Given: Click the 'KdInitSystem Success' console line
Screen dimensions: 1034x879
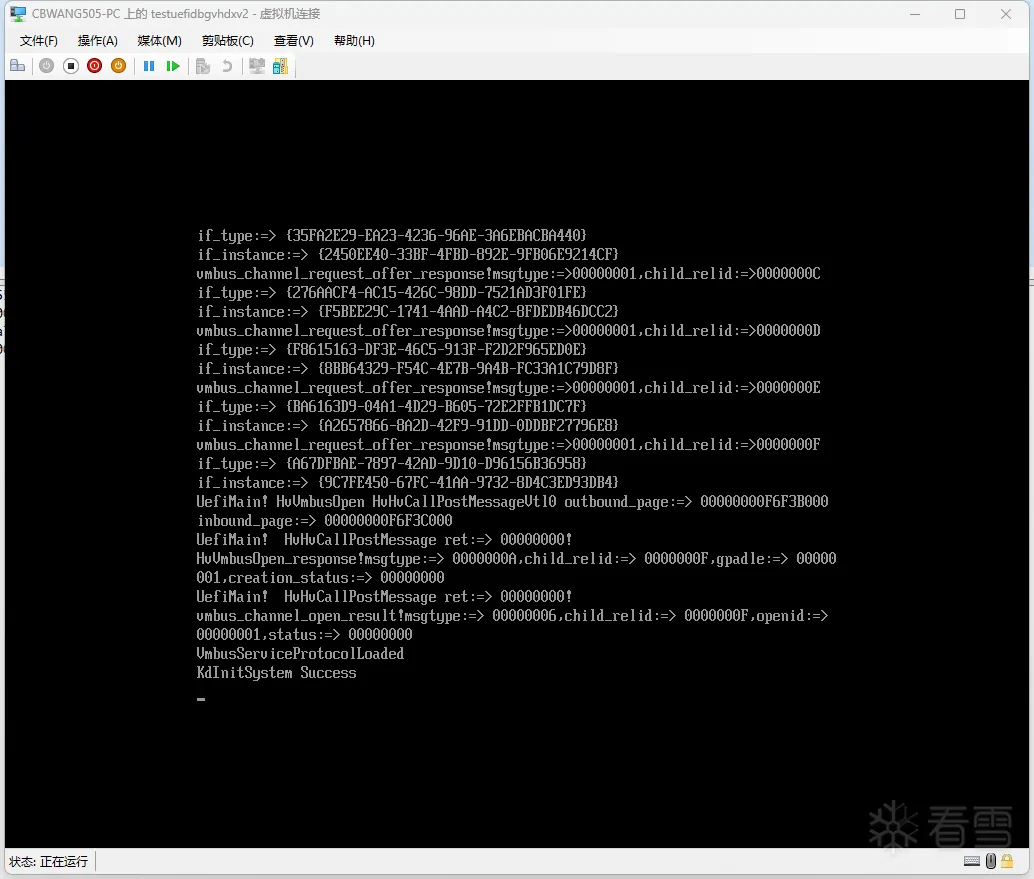Looking at the screenshot, I should (276, 673).
